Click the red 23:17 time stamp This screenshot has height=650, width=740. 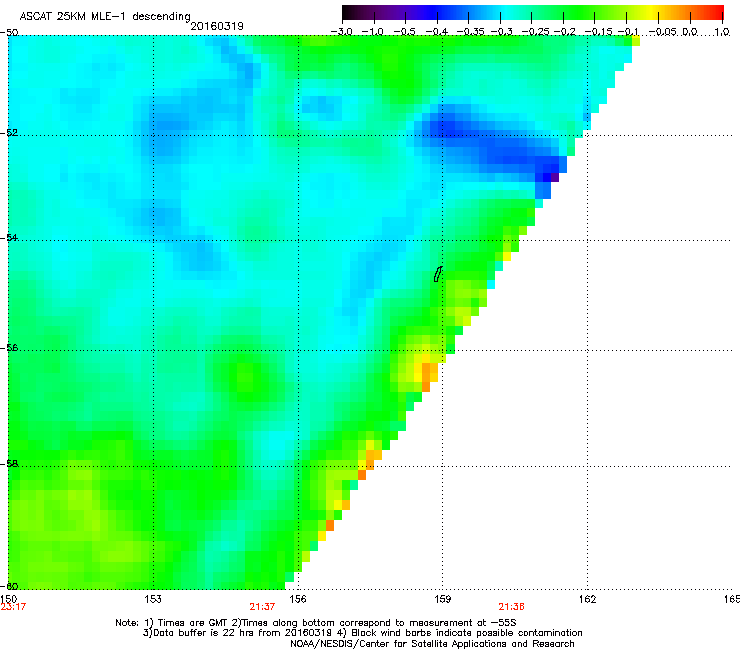(13, 607)
